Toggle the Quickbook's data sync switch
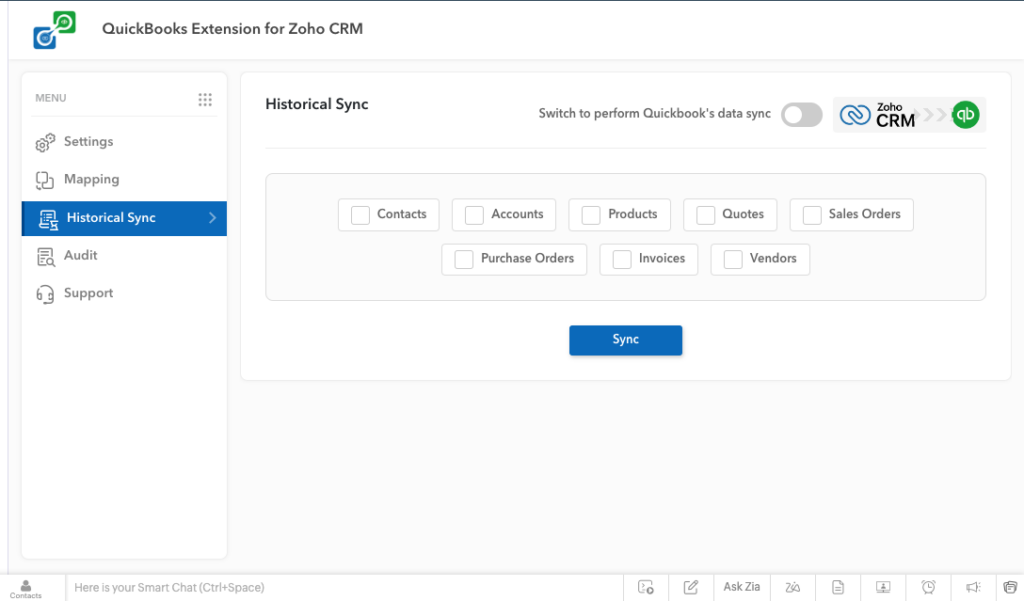Image resolution: width=1024 pixels, height=601 pixels. pos(801,115)
